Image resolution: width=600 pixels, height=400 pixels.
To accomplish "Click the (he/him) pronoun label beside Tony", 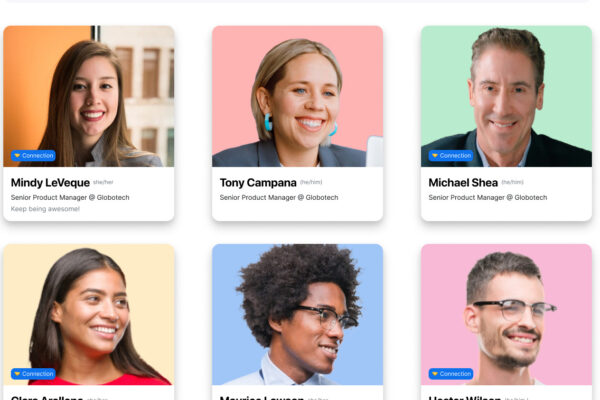I will point(311,182).
